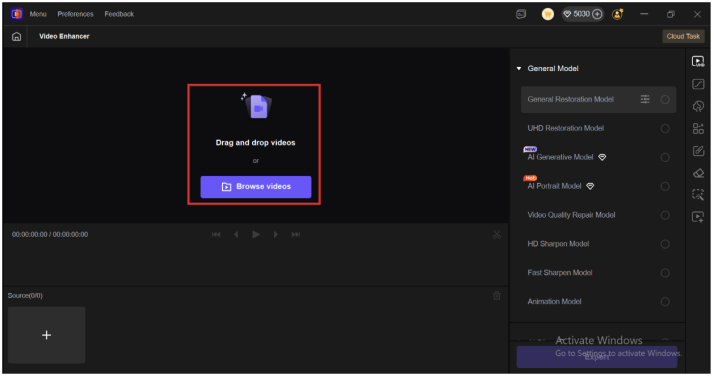
Task: Open the grid-plus apps sidebar tool
Action: tap(698, 128)
